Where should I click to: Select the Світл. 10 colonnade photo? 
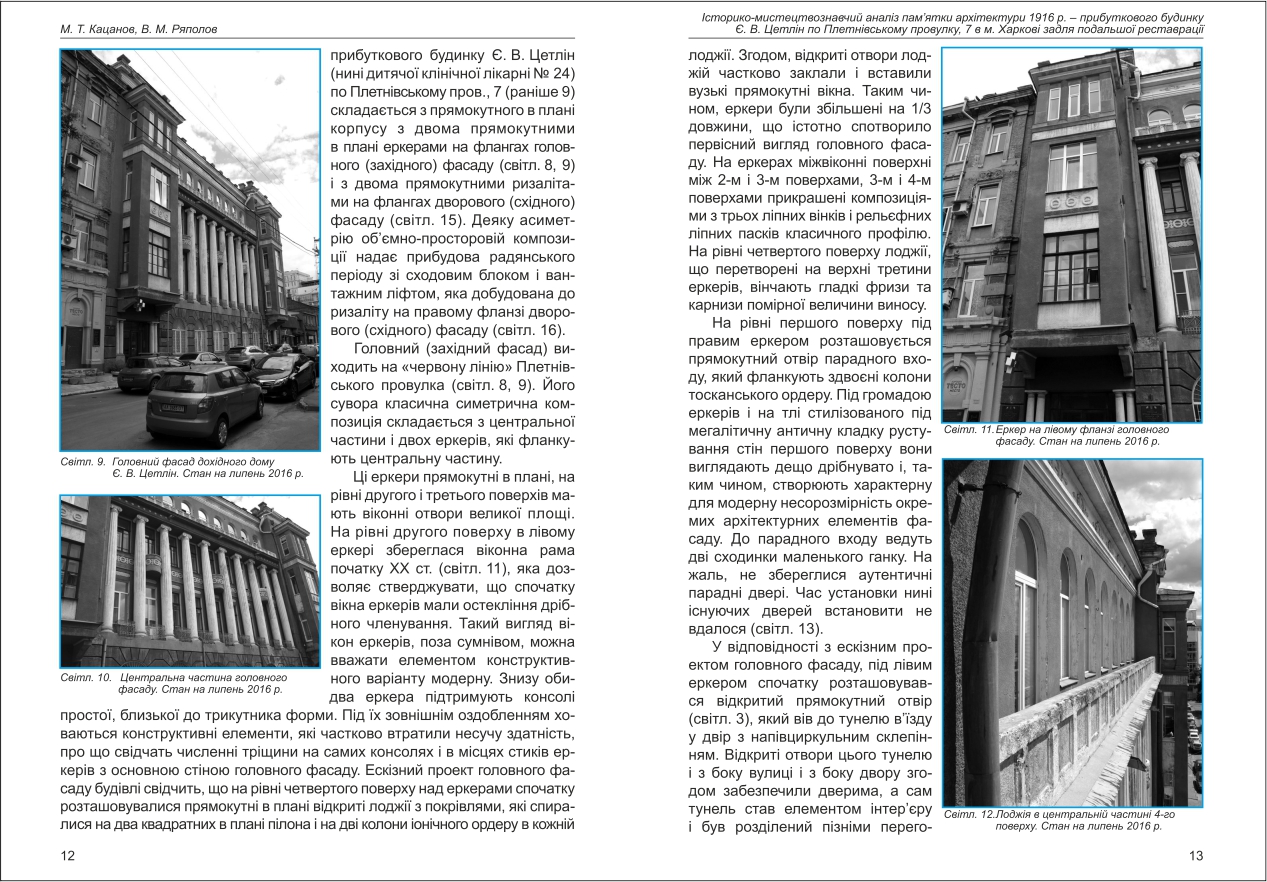pos(189,580)
